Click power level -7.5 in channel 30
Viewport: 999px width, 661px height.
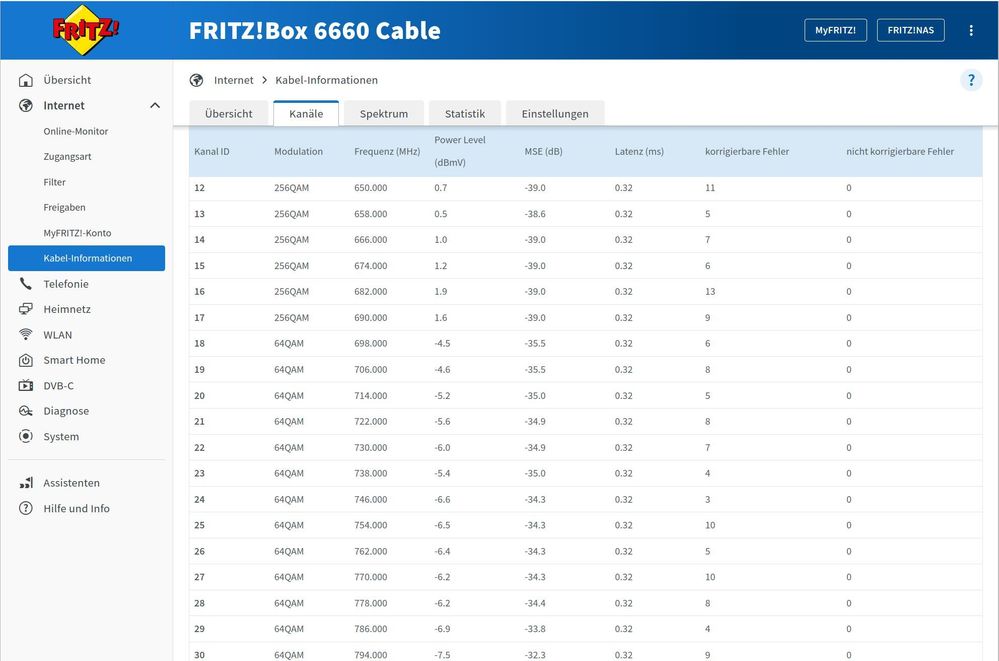pyautogui.click(x=442, y=655)
